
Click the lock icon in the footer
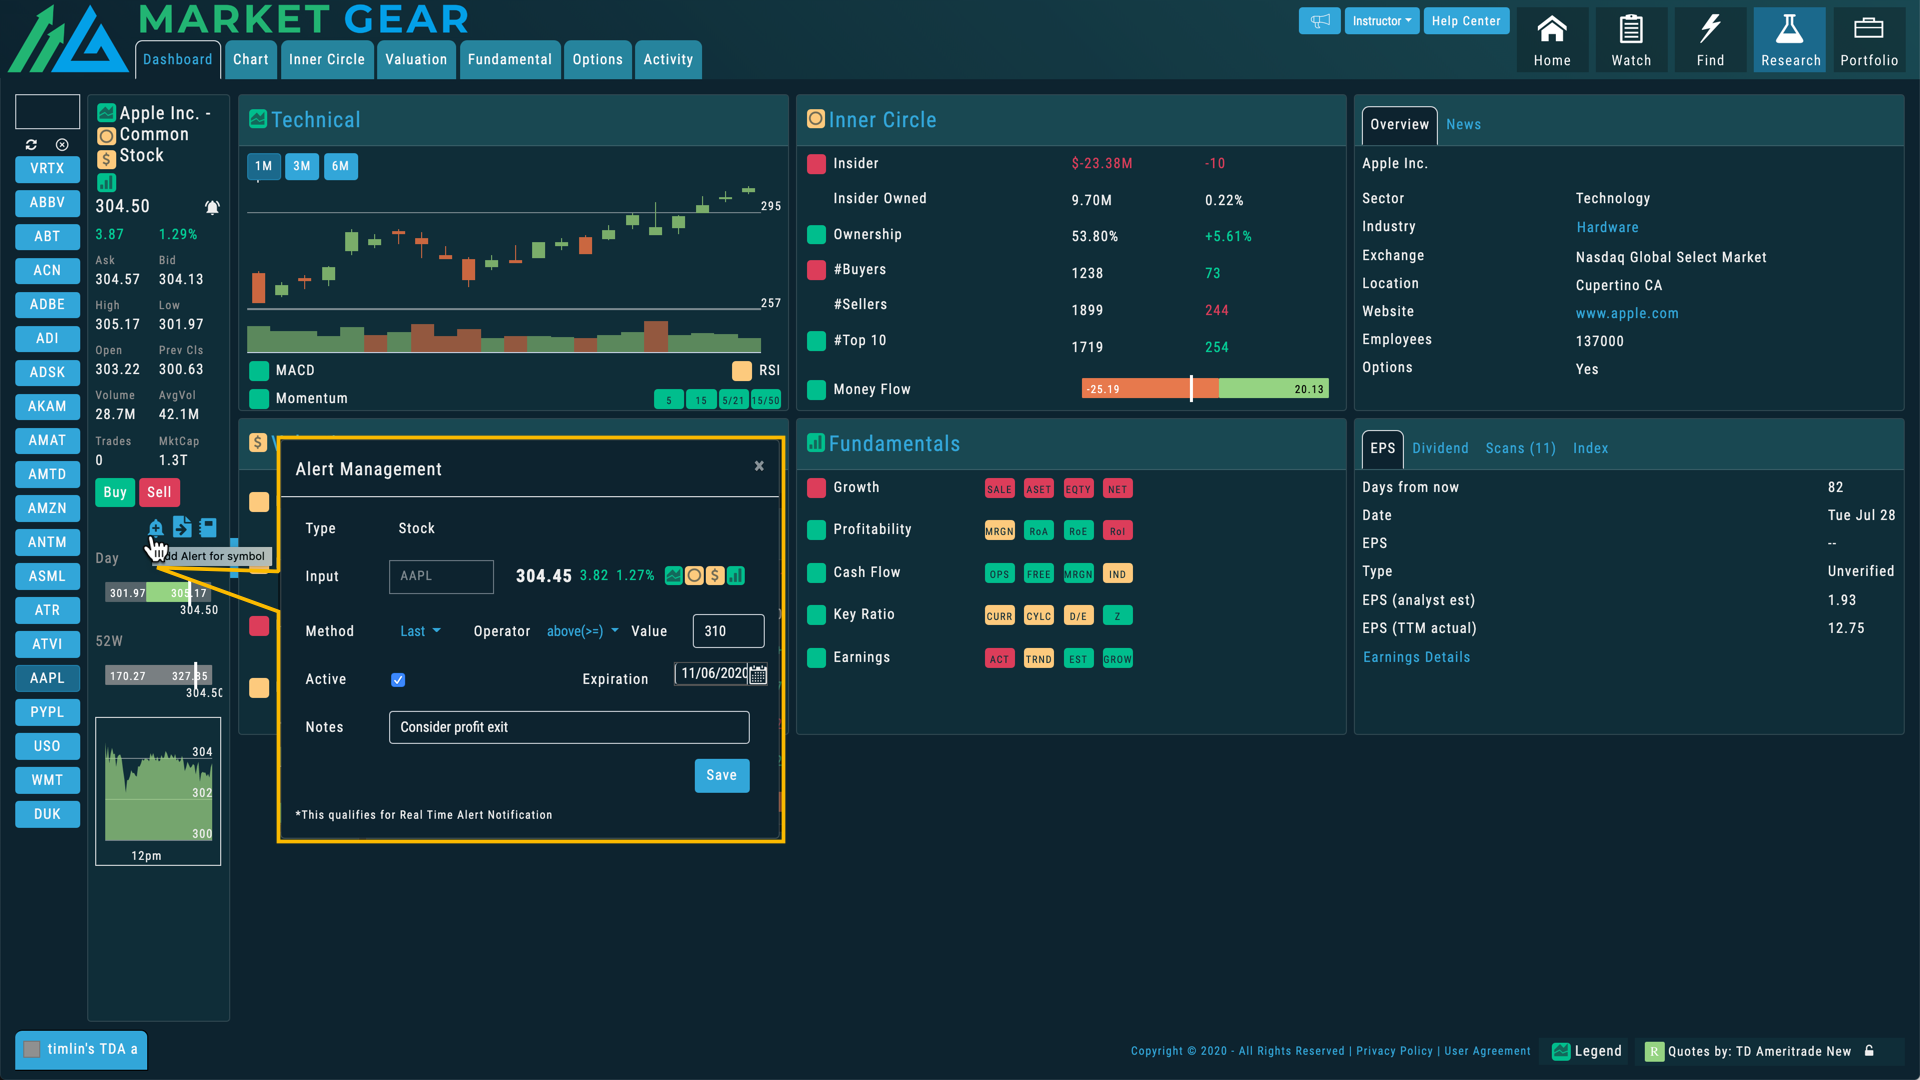pos(1869,1051)
